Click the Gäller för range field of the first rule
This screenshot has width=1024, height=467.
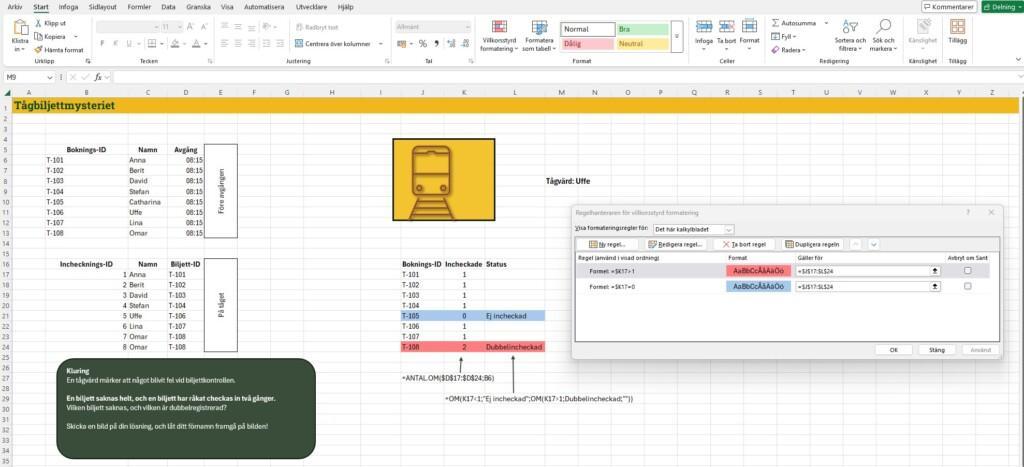click(864, 270)
